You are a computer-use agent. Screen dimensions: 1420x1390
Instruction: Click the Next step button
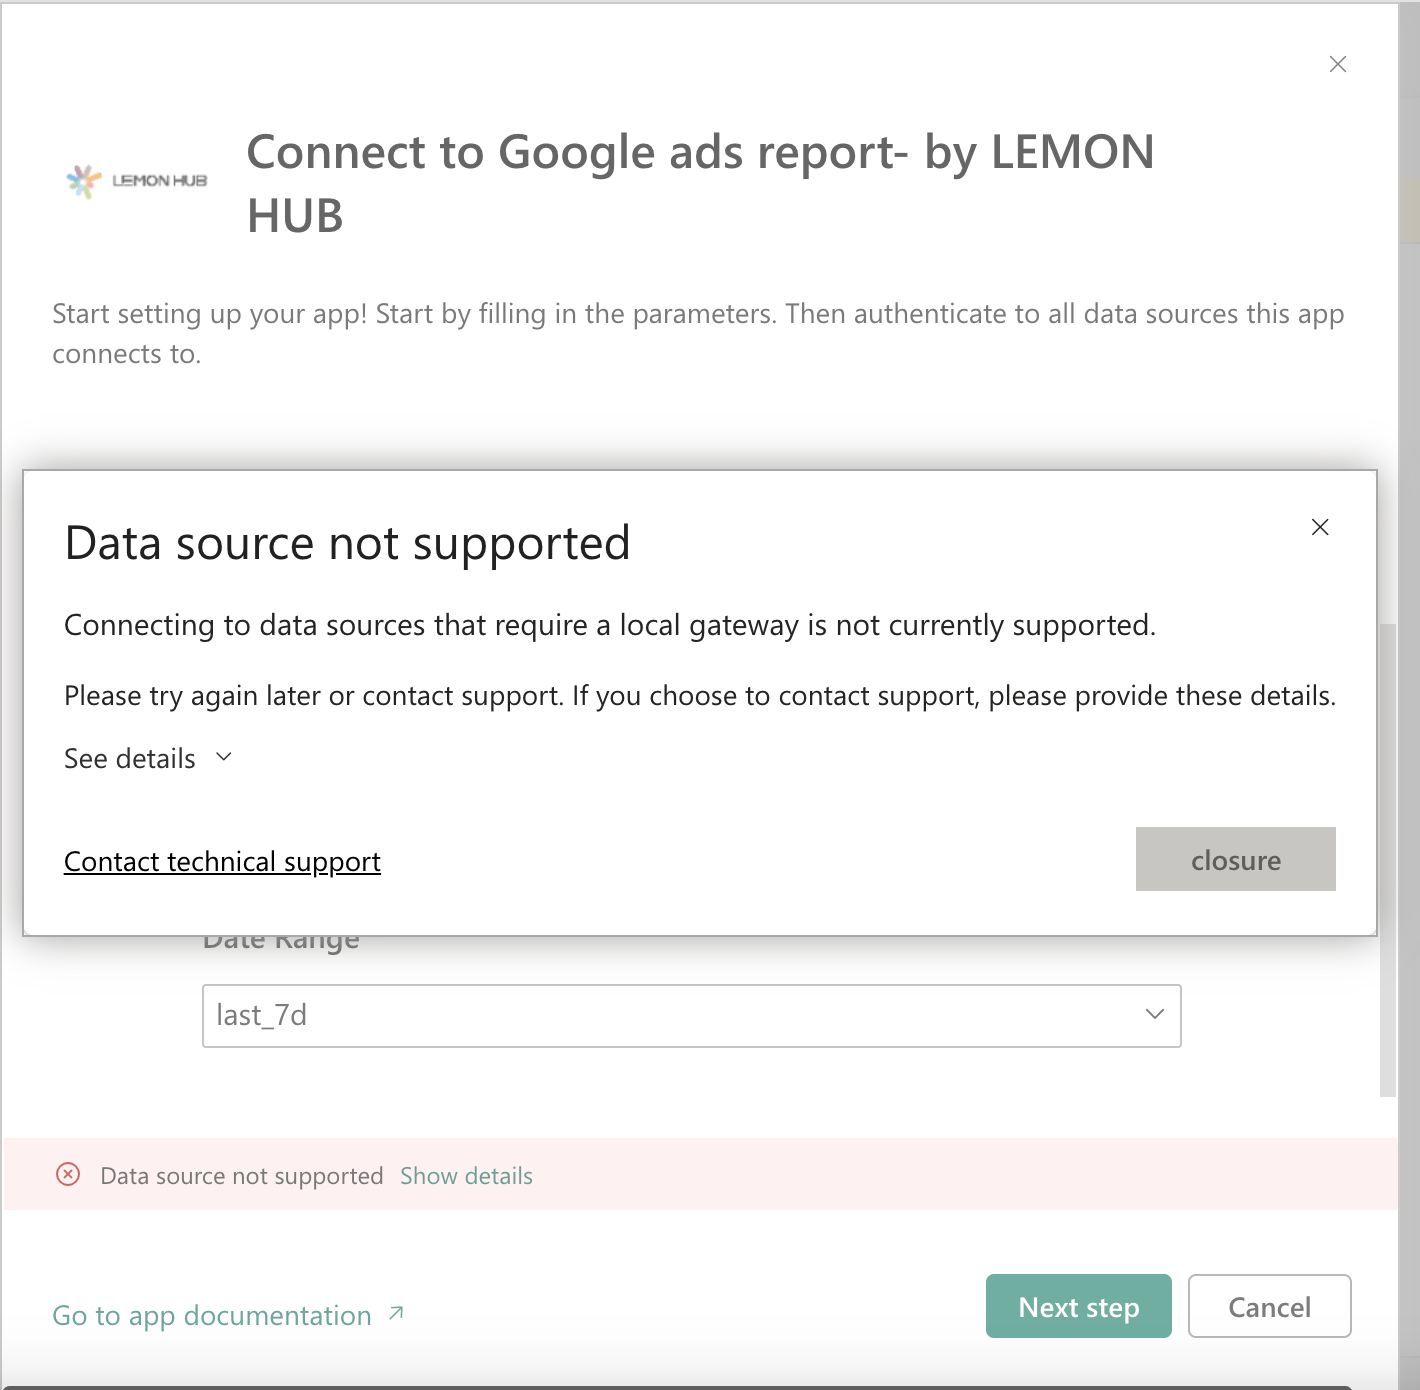pyautogui.click(x=1079, y=1306)
